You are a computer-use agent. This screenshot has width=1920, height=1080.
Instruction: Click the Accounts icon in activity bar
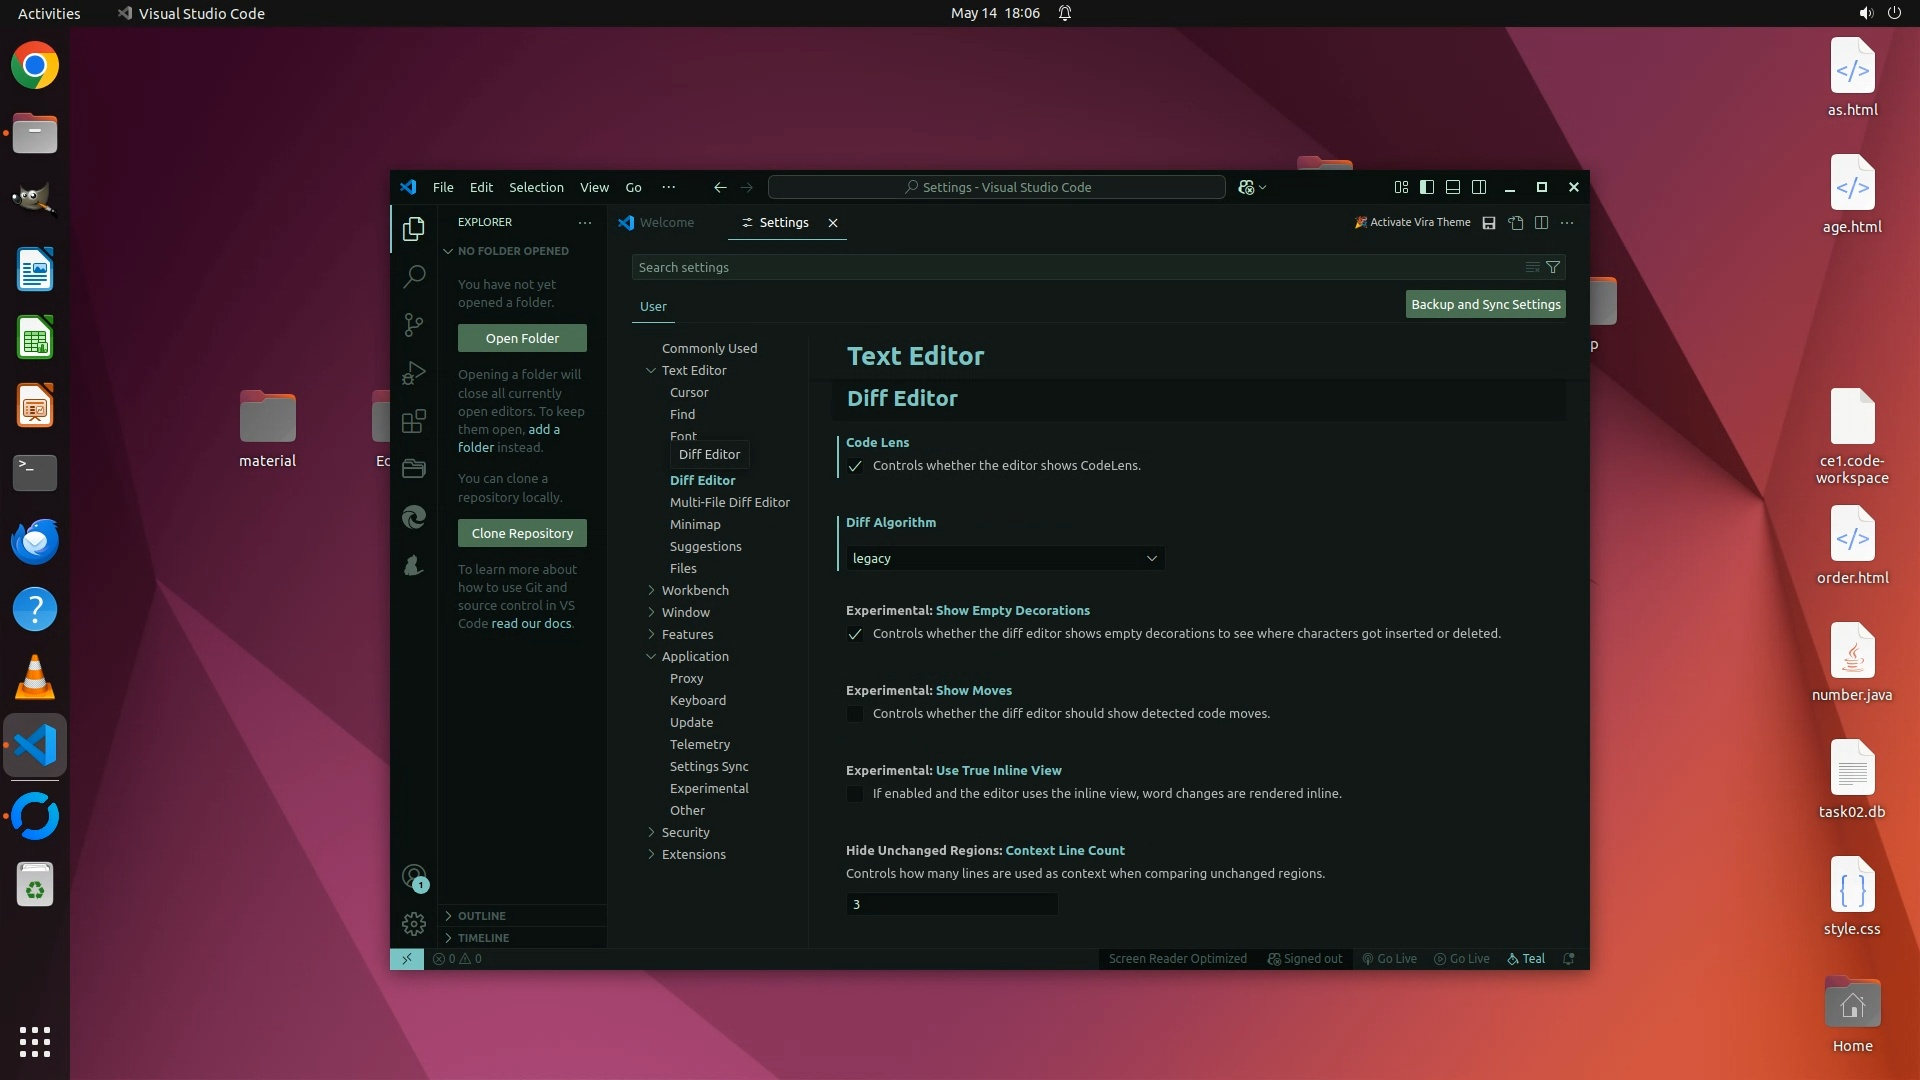[414, 877]
